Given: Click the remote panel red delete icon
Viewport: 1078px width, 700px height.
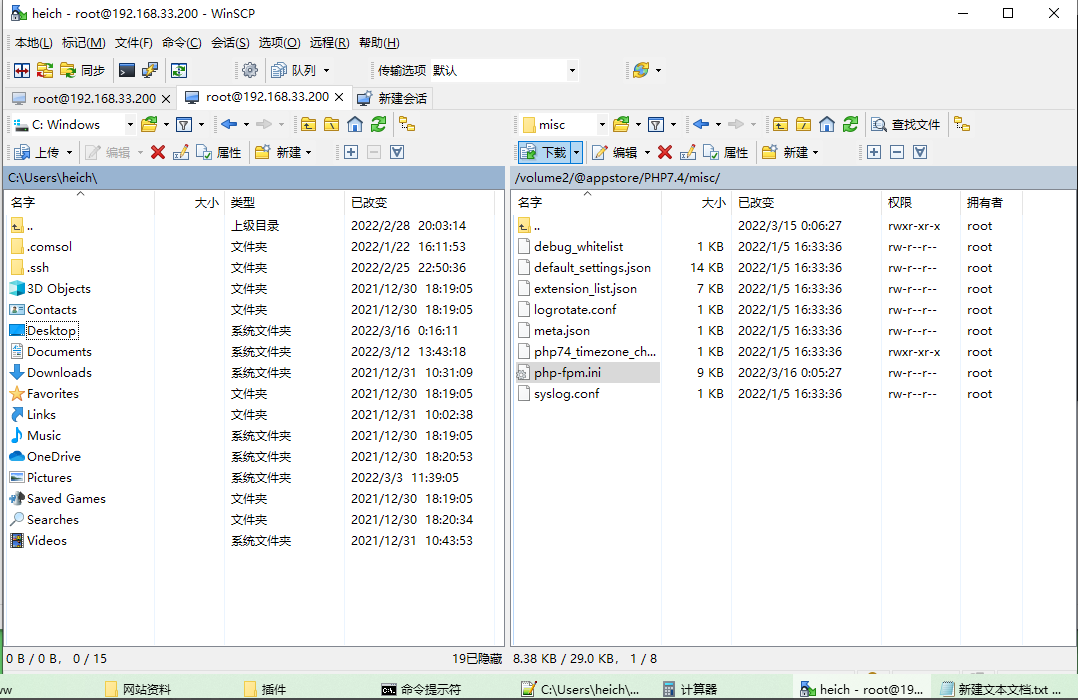Looking at the screenshot, I should 665,152.
